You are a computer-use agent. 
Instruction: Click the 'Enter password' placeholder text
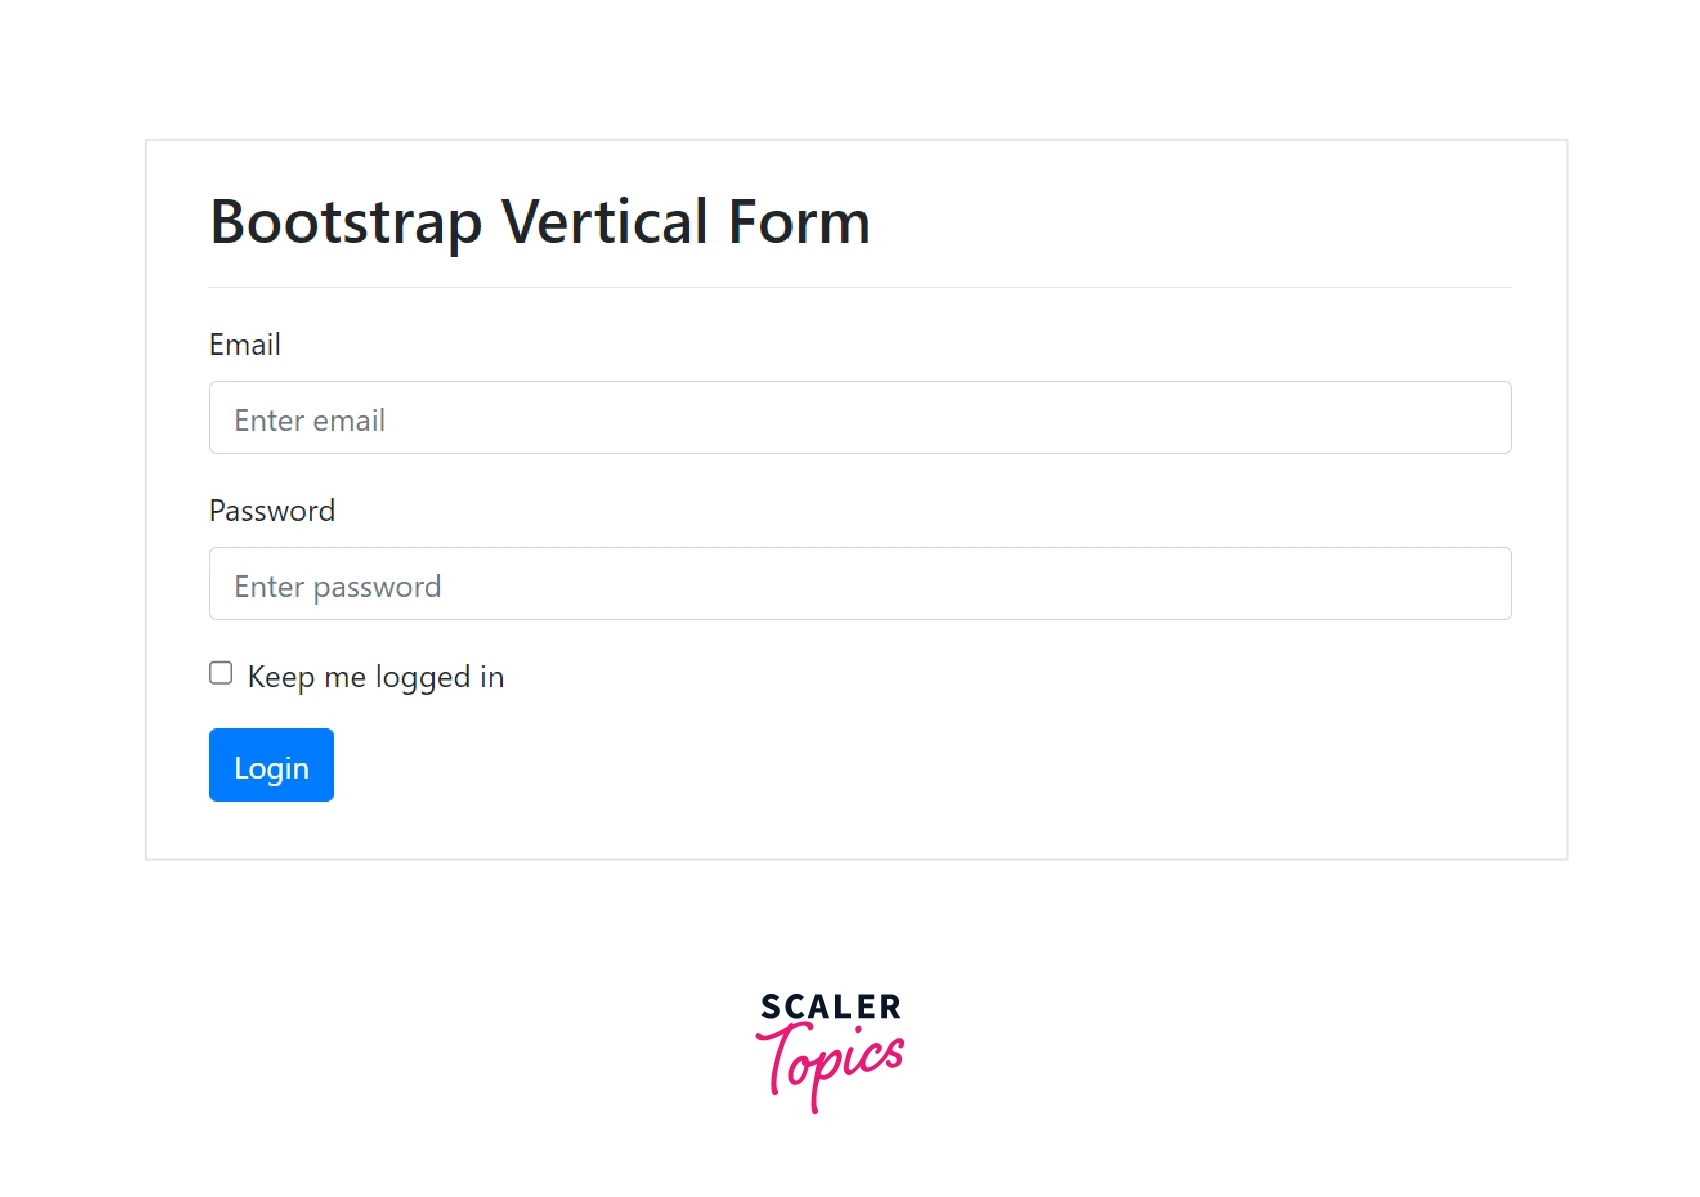pyautogui.click(x=338, y=587)
